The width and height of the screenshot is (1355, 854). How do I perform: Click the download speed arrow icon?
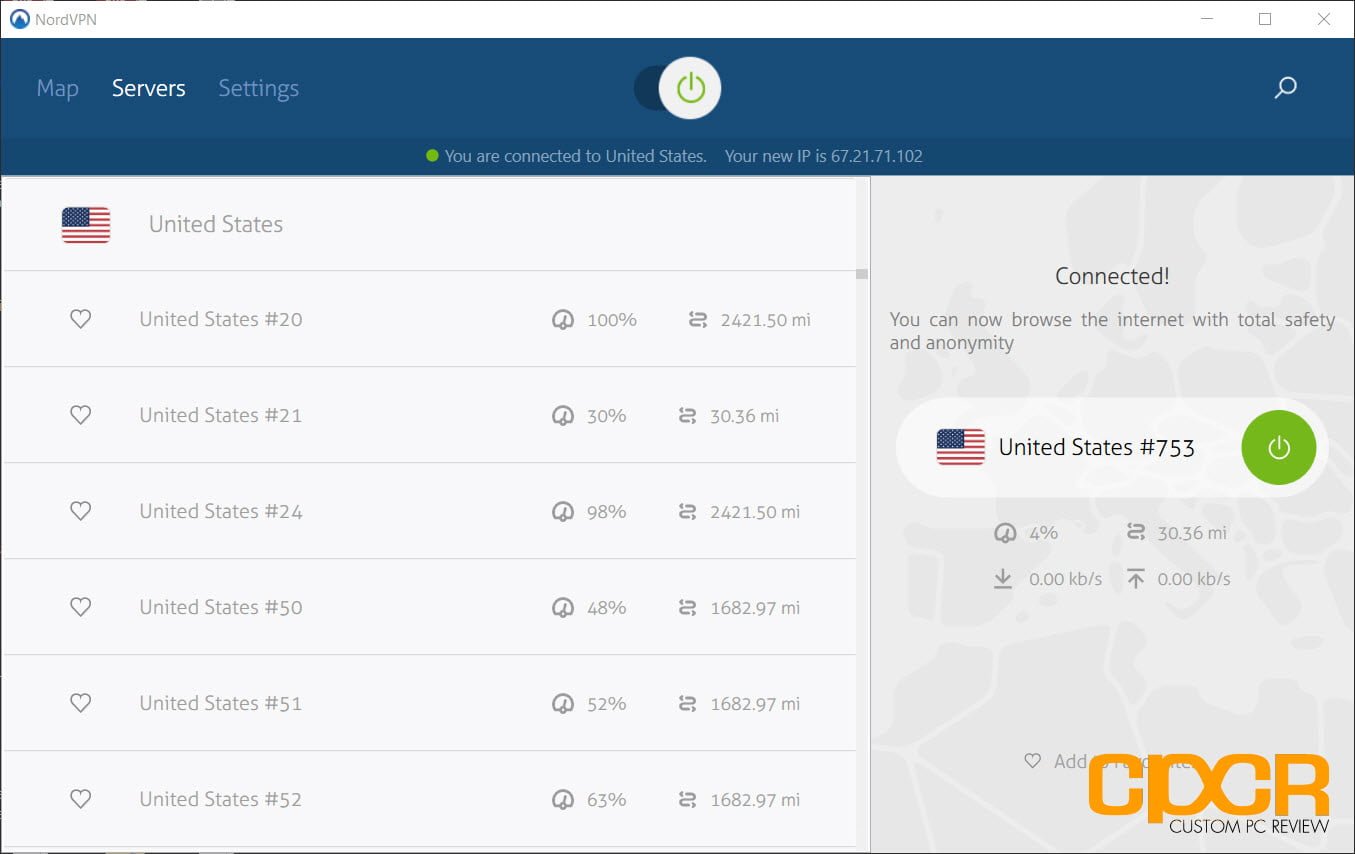(x=1003, y=579)
